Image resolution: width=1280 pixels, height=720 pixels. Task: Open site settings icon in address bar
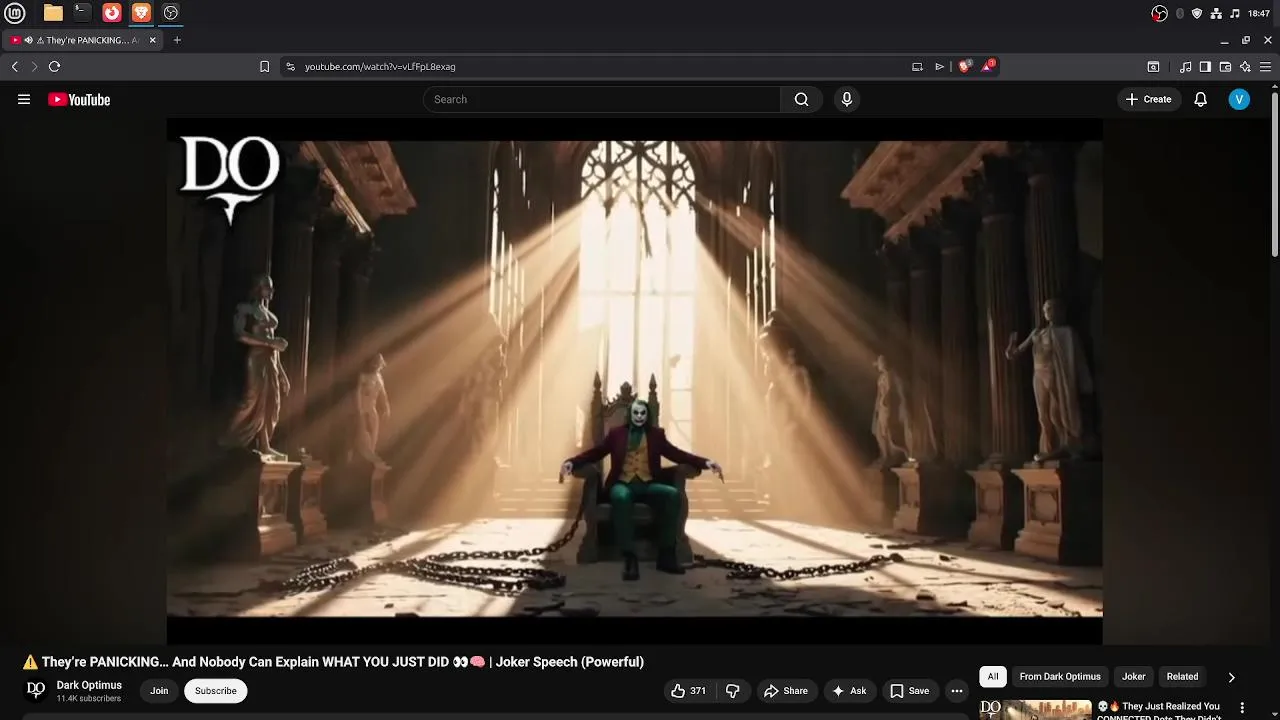[x=290, y=66]
